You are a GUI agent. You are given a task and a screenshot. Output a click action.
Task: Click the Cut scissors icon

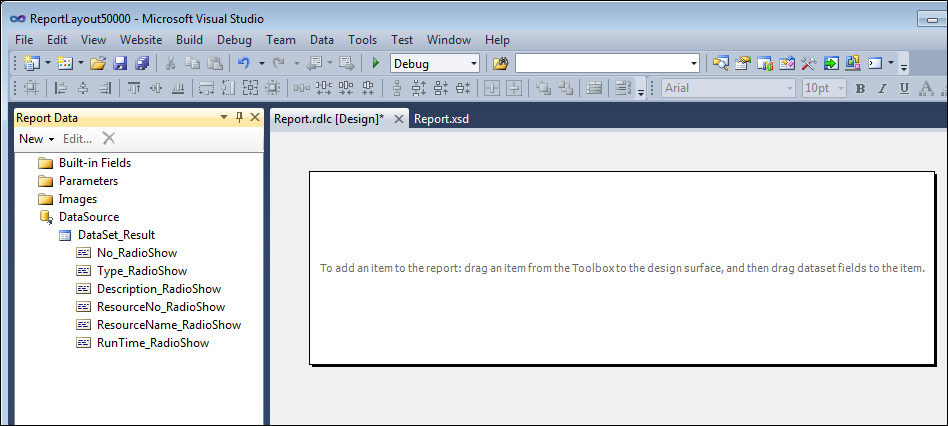[x=170, y=63]
